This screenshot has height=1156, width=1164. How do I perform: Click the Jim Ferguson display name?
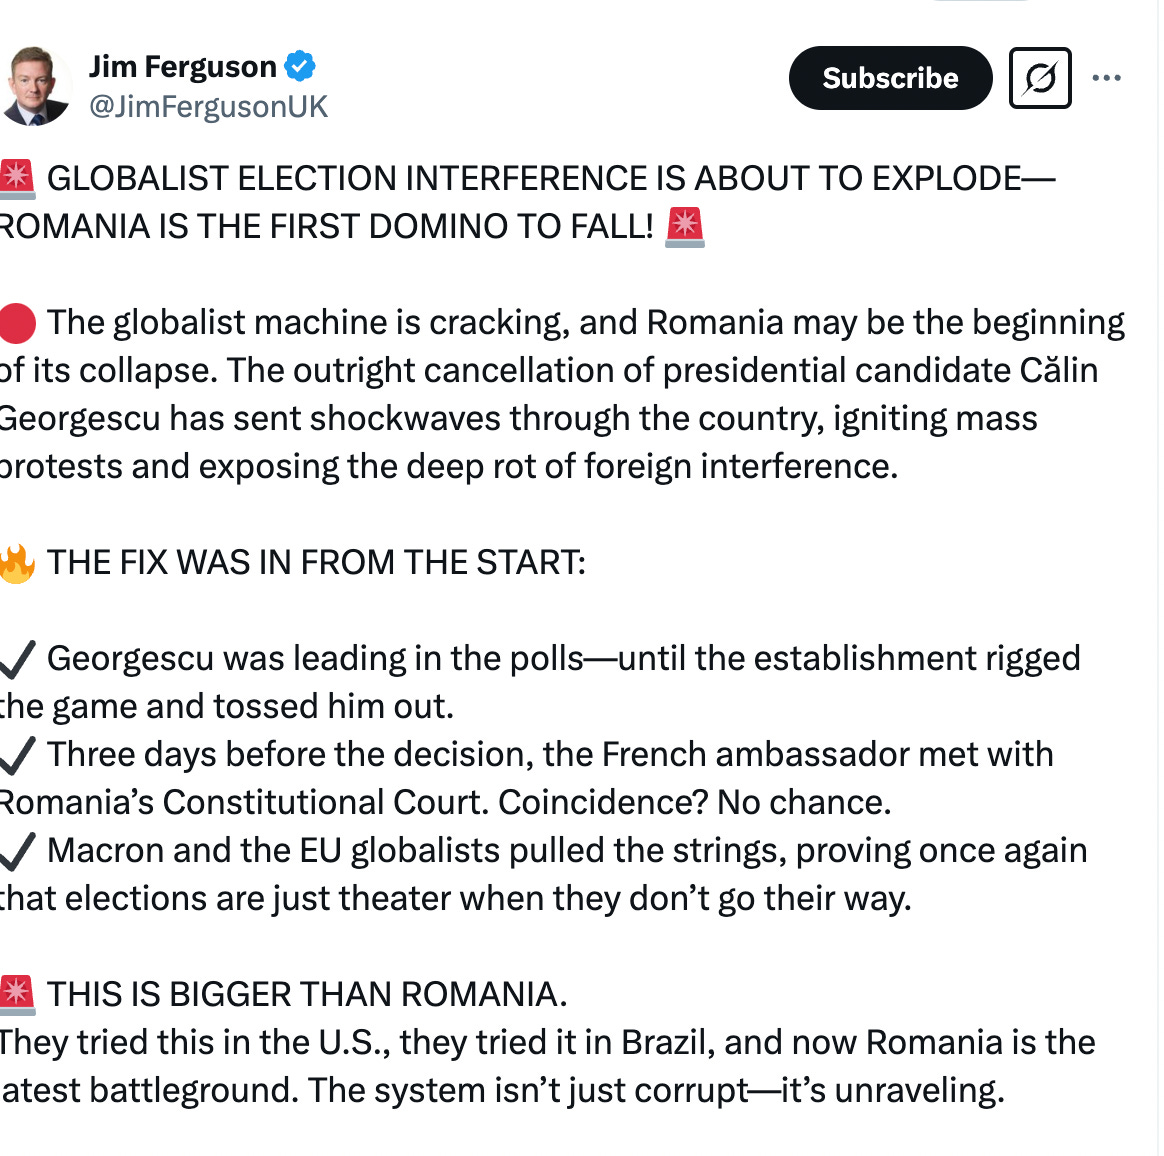(x=183, y=67)
